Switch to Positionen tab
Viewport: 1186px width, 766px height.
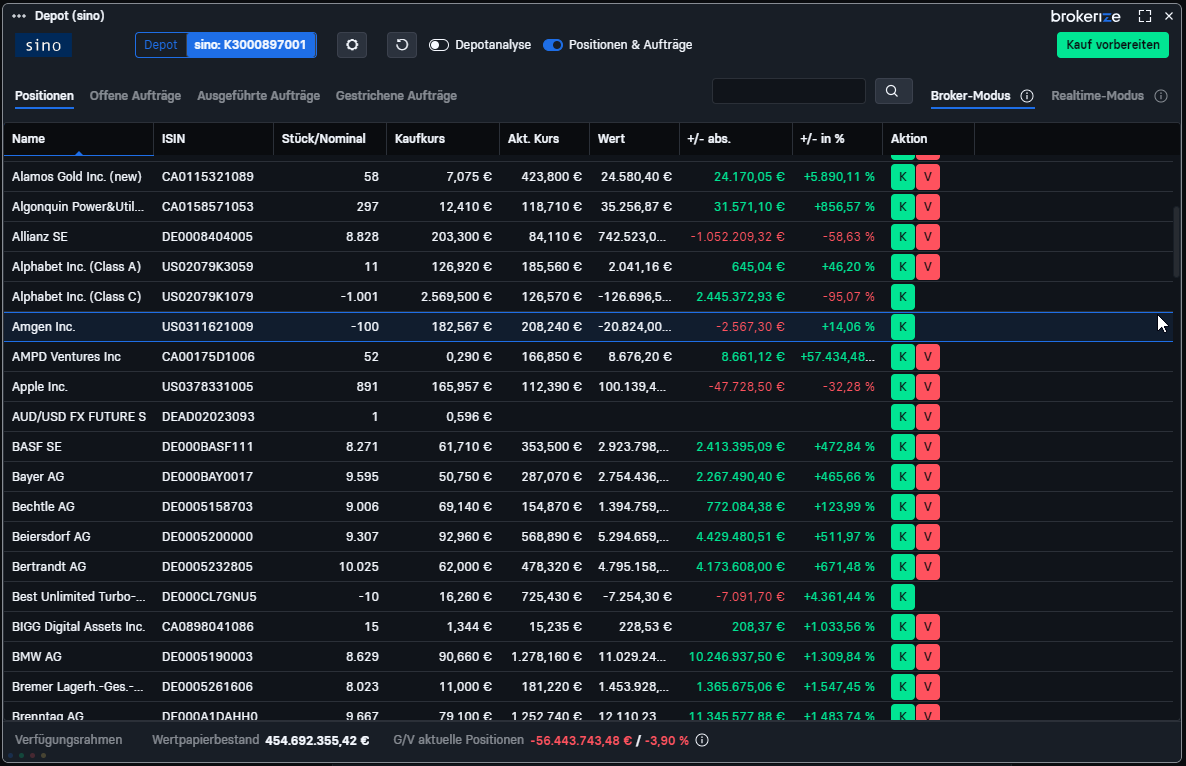coord(44,96)
